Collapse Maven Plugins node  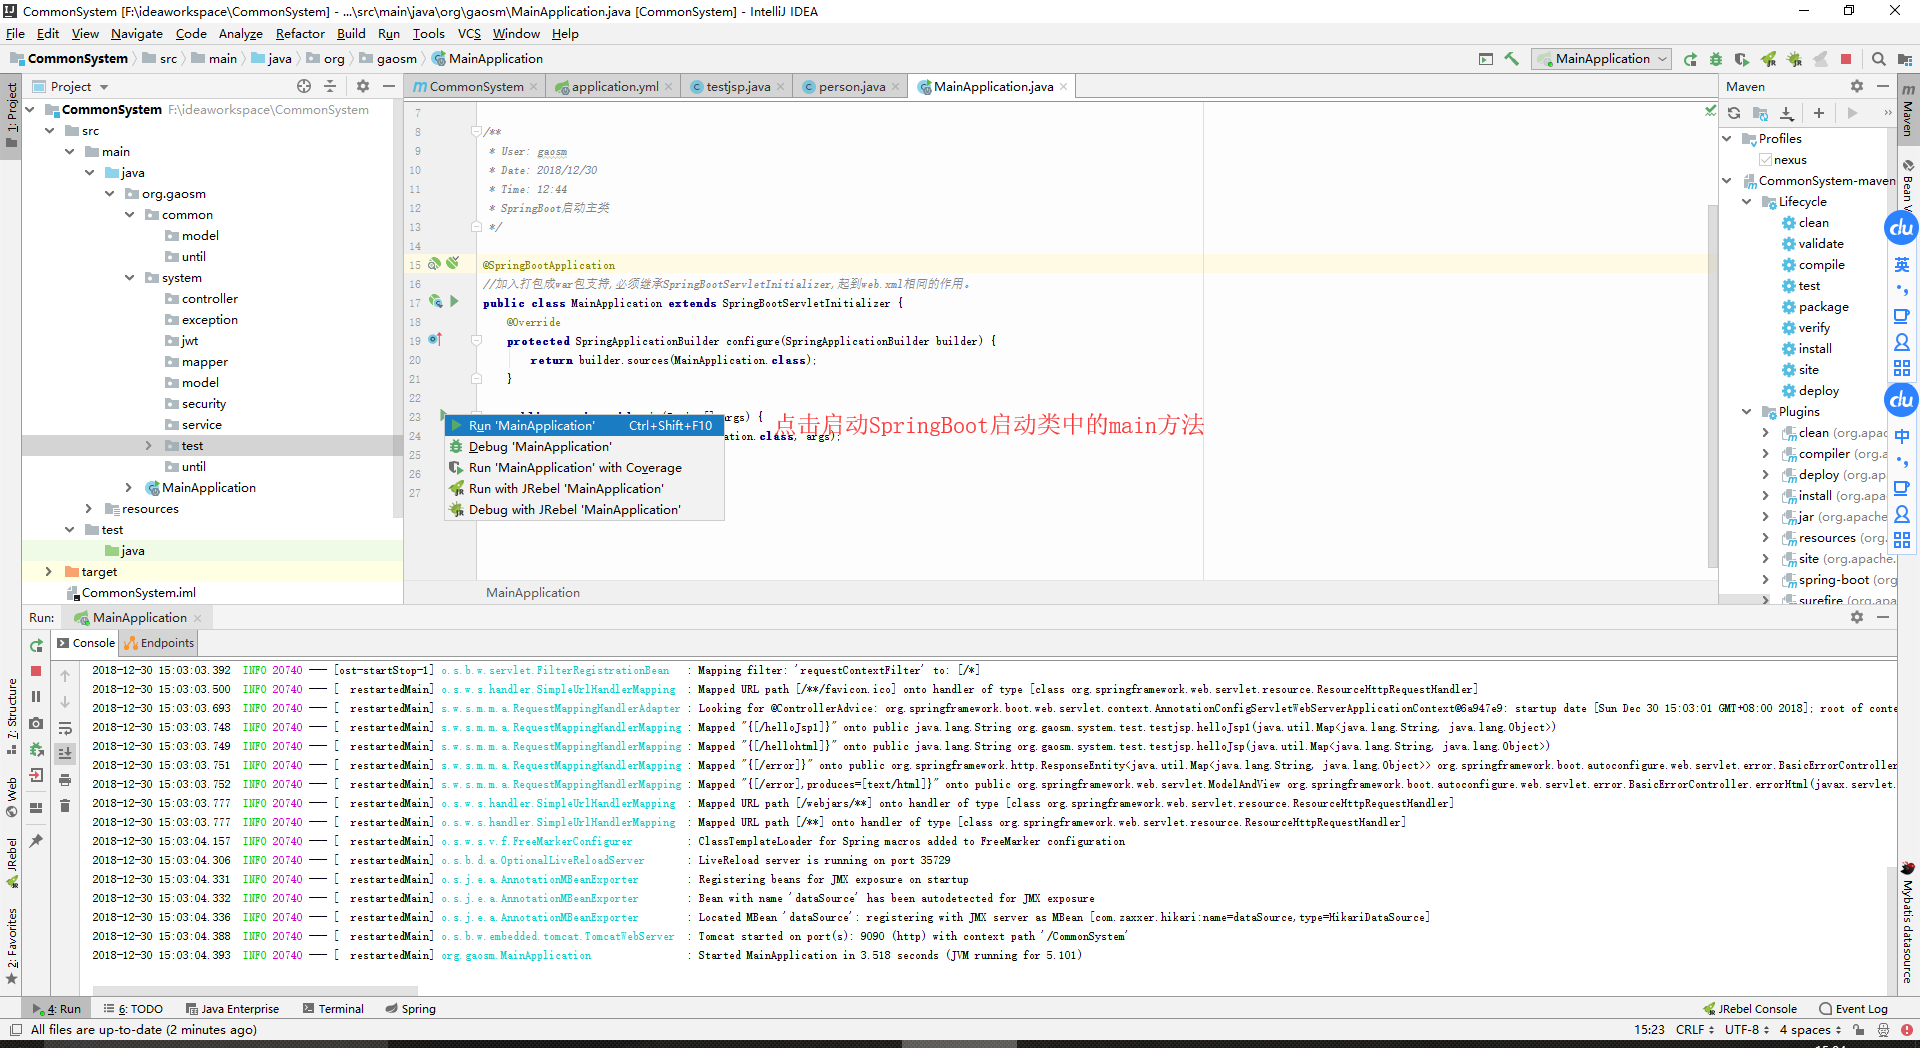(1747, 412)
